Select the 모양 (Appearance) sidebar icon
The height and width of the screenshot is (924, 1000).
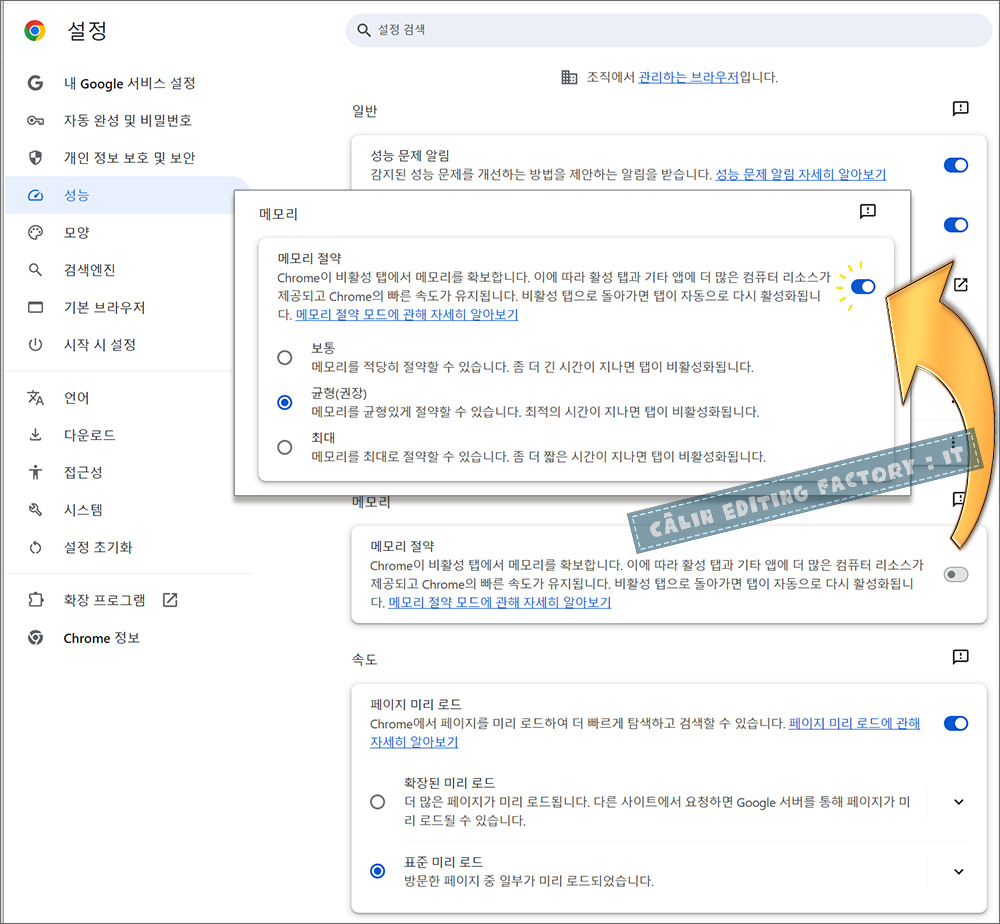tap(33, 231)
